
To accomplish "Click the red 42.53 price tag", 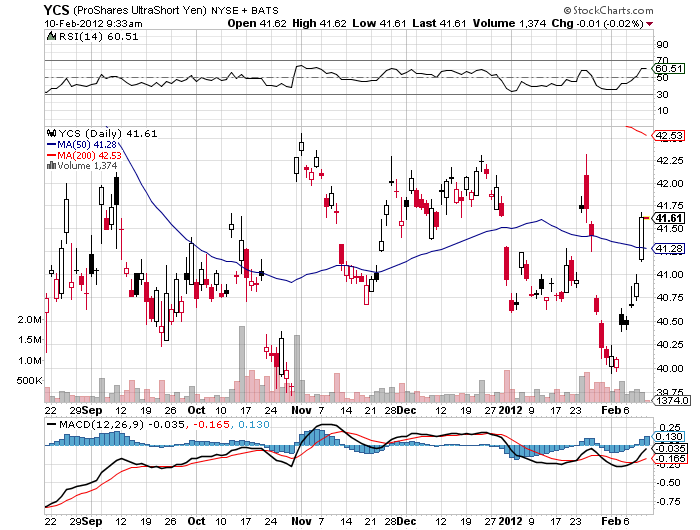I will tap(669, 135).
